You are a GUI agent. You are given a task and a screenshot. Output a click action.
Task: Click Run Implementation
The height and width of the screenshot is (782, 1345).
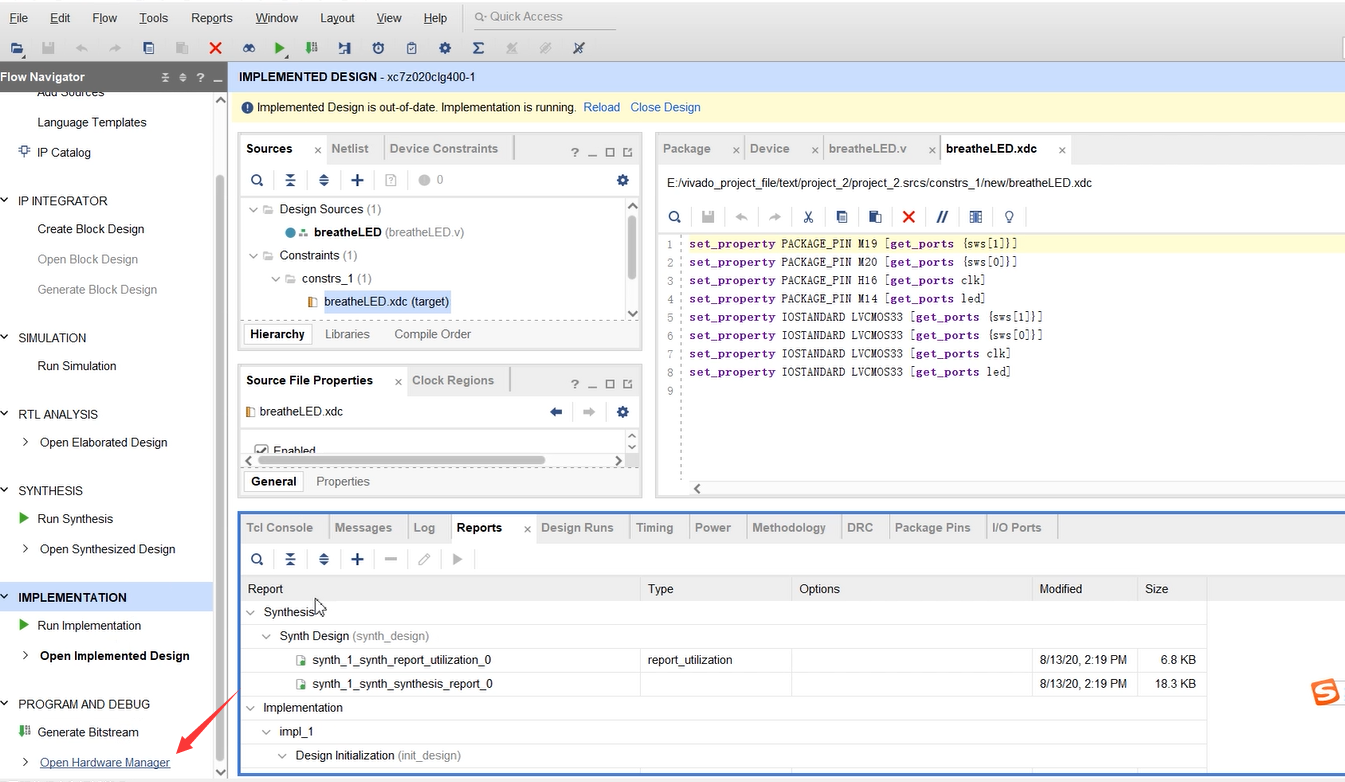tap(89, 625)
